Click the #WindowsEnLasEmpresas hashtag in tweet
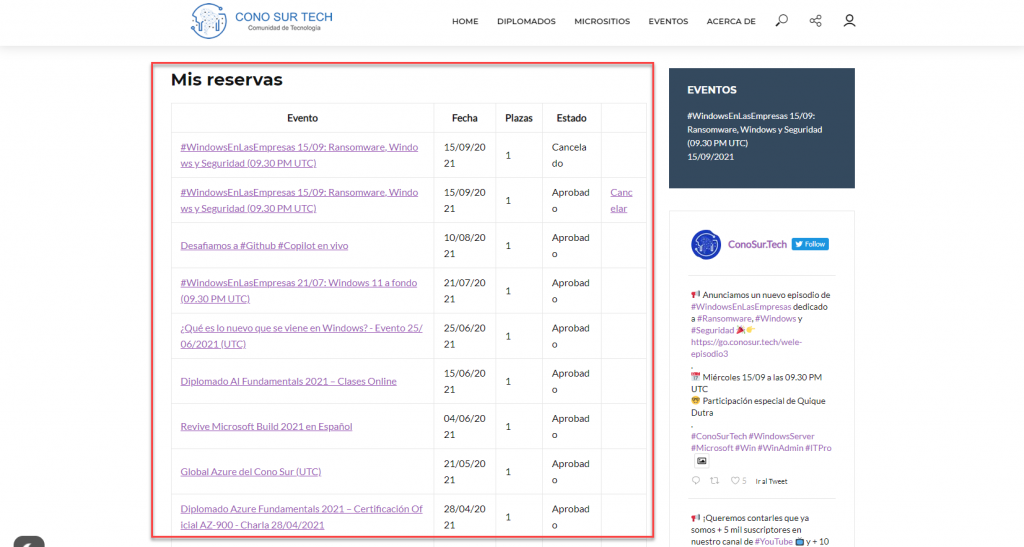1024x547 pixels. (x=741, y=307)
